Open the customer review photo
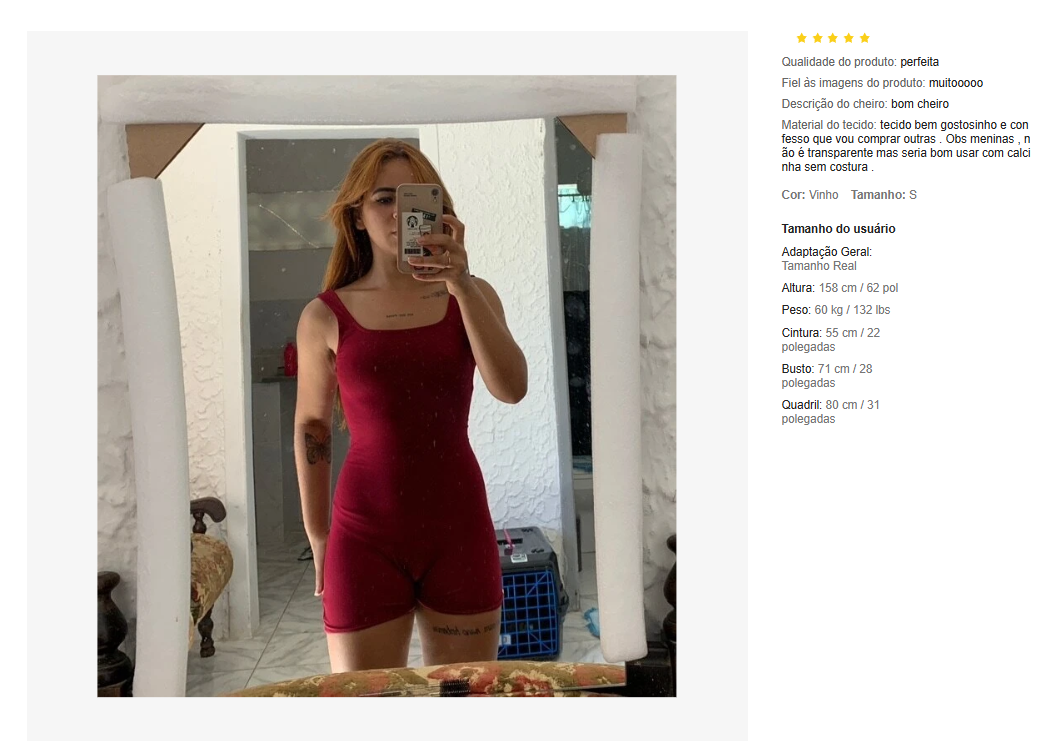The height and width of the screenshot is (754, 1061). point(386,386)
